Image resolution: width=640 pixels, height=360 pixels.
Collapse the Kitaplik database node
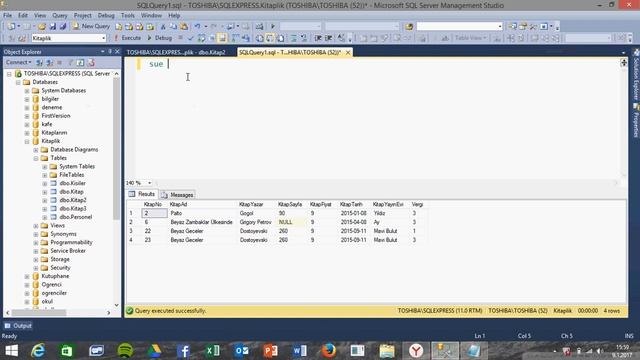pyautogui.click(x=27, y=141)
